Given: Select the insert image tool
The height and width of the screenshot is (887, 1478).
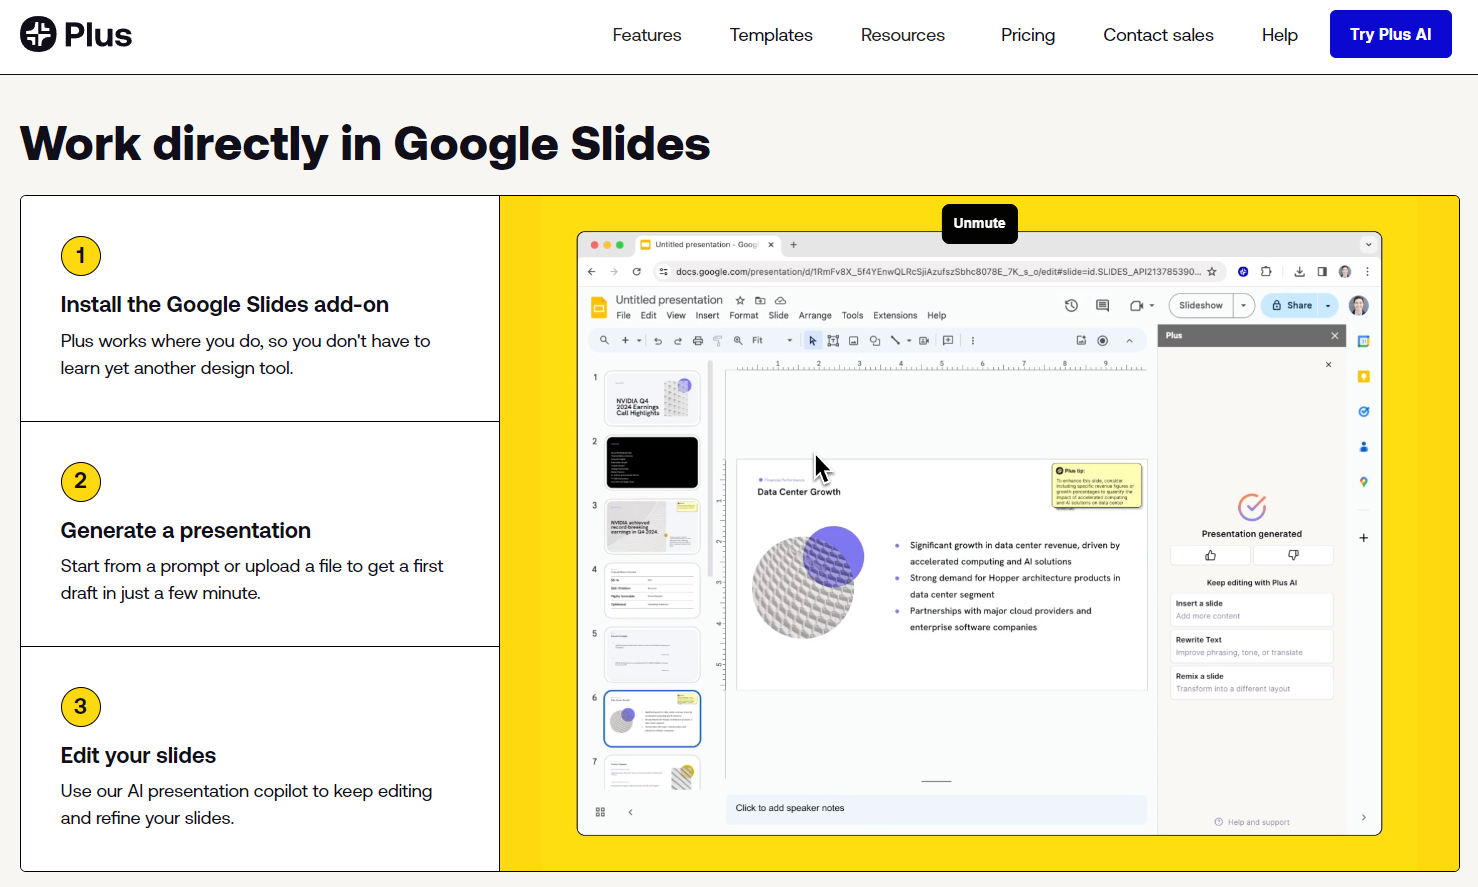Looking at the screenshot, I should (854, 341).
